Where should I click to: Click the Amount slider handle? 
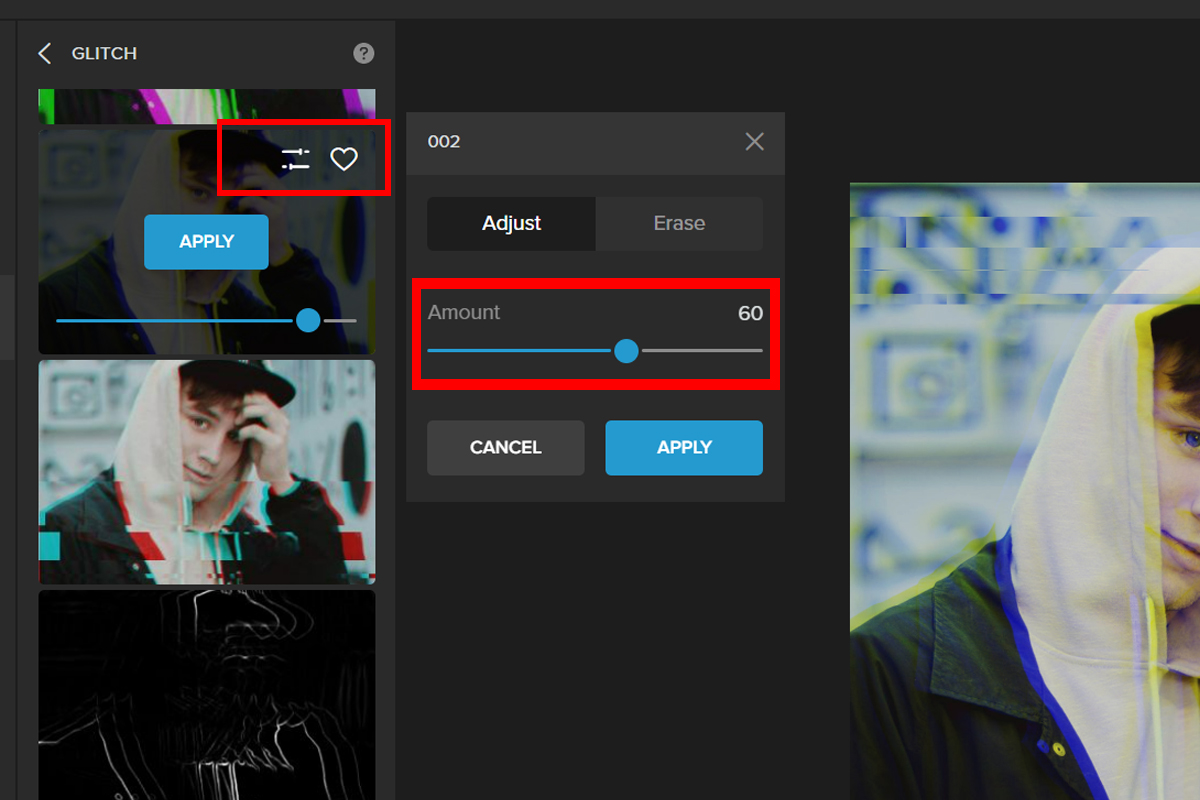tap(627, 351)
